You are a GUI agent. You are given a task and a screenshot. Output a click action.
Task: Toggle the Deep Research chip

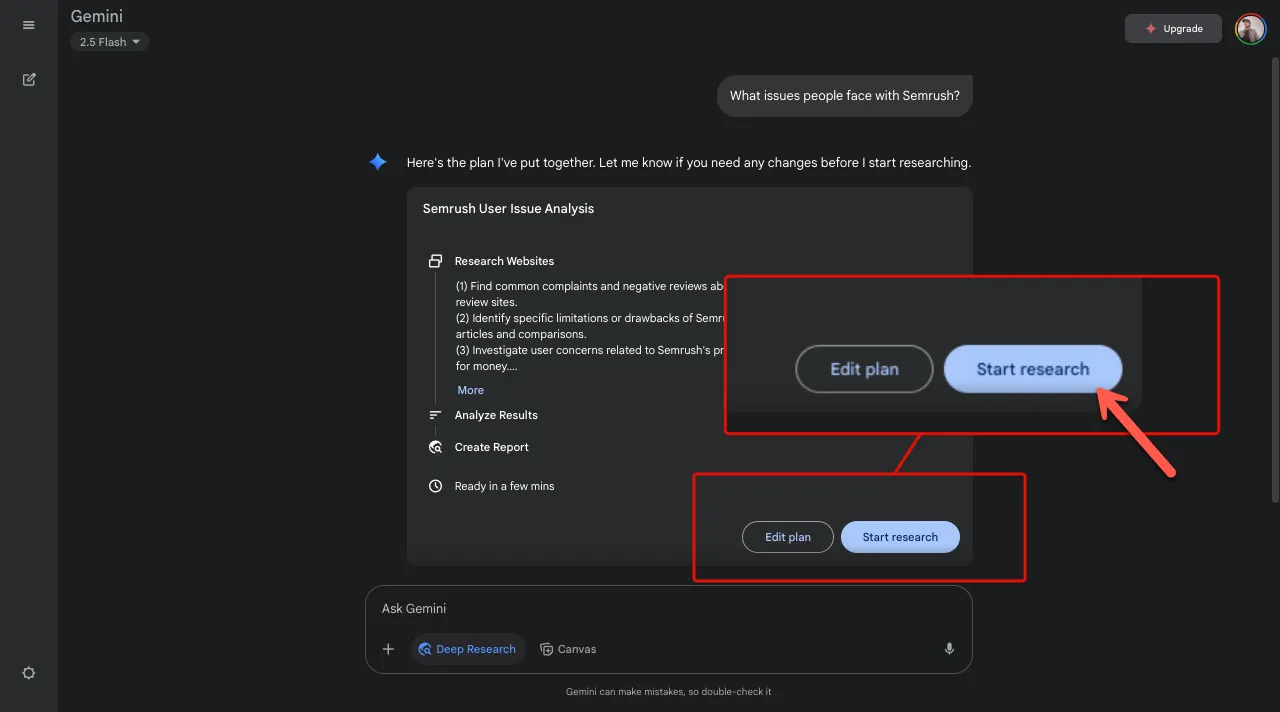468,649
